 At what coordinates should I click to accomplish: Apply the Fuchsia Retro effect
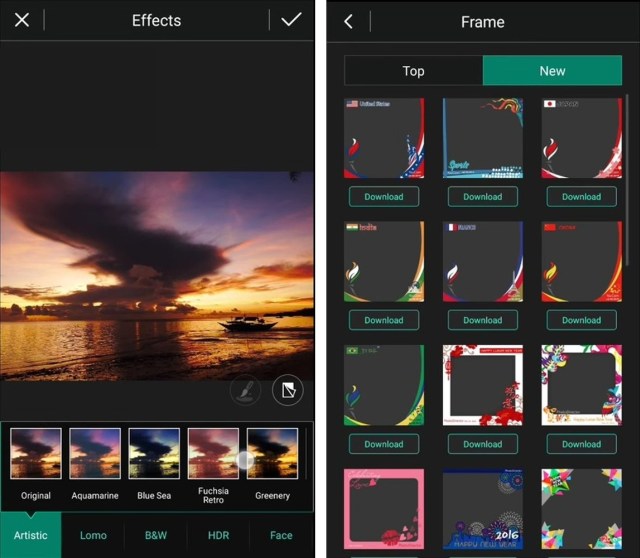213,454
